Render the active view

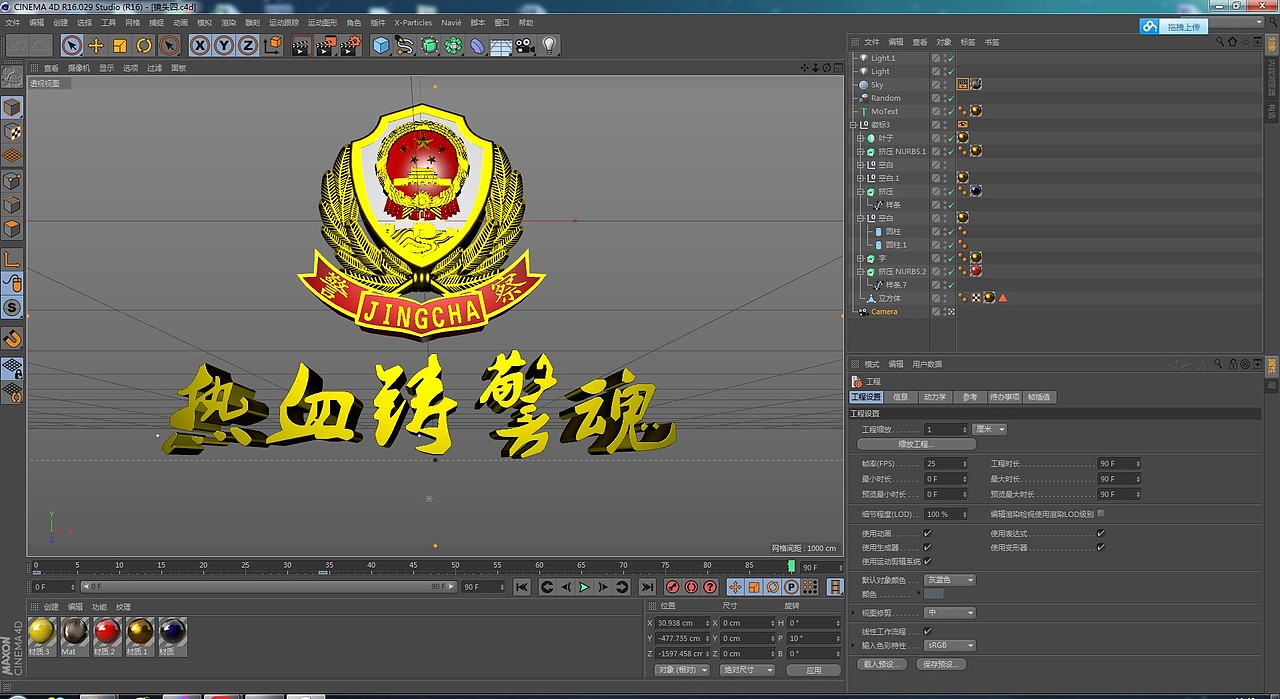301,45
